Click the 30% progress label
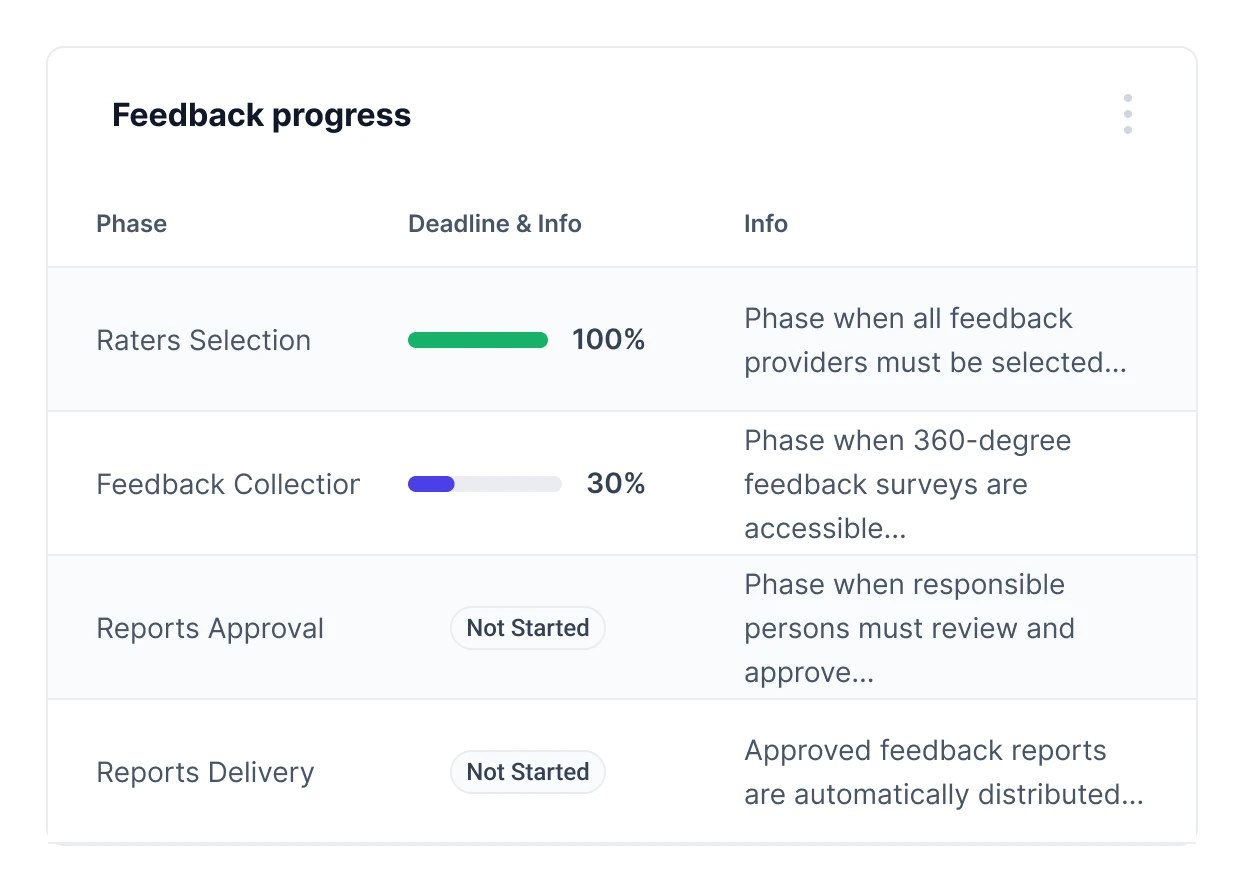The height and width of the screenshot is (892, 1244). [x=615, y=485]
